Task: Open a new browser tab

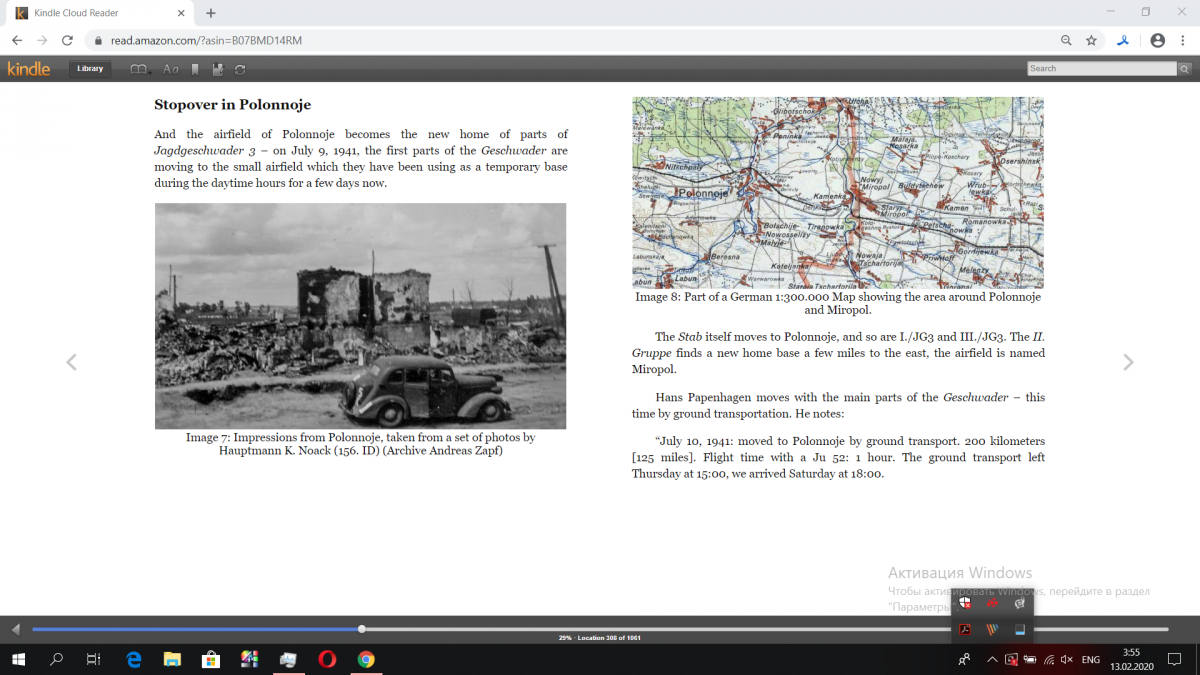Action: tap(211, 13)
